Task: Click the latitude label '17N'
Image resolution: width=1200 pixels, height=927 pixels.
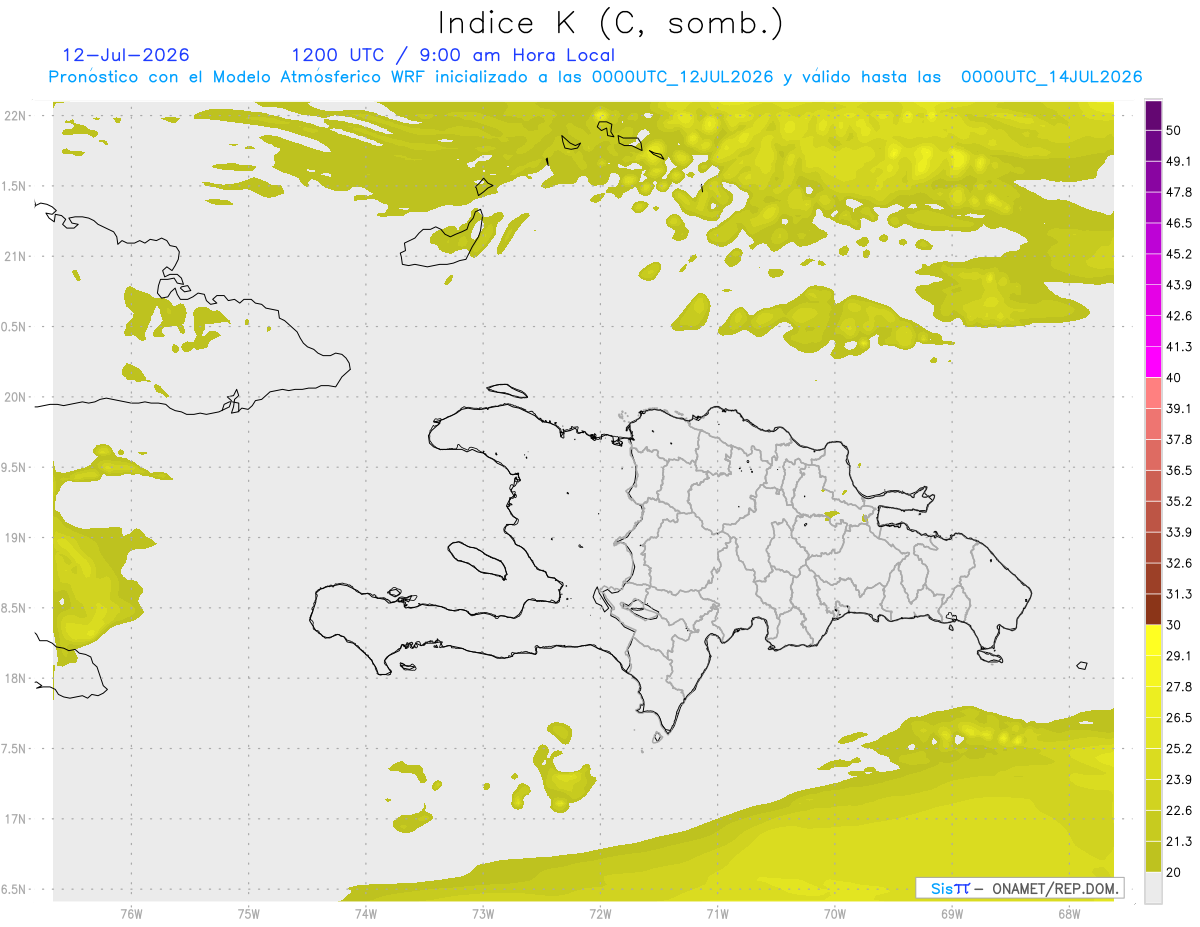Action: tap(17, 819)
